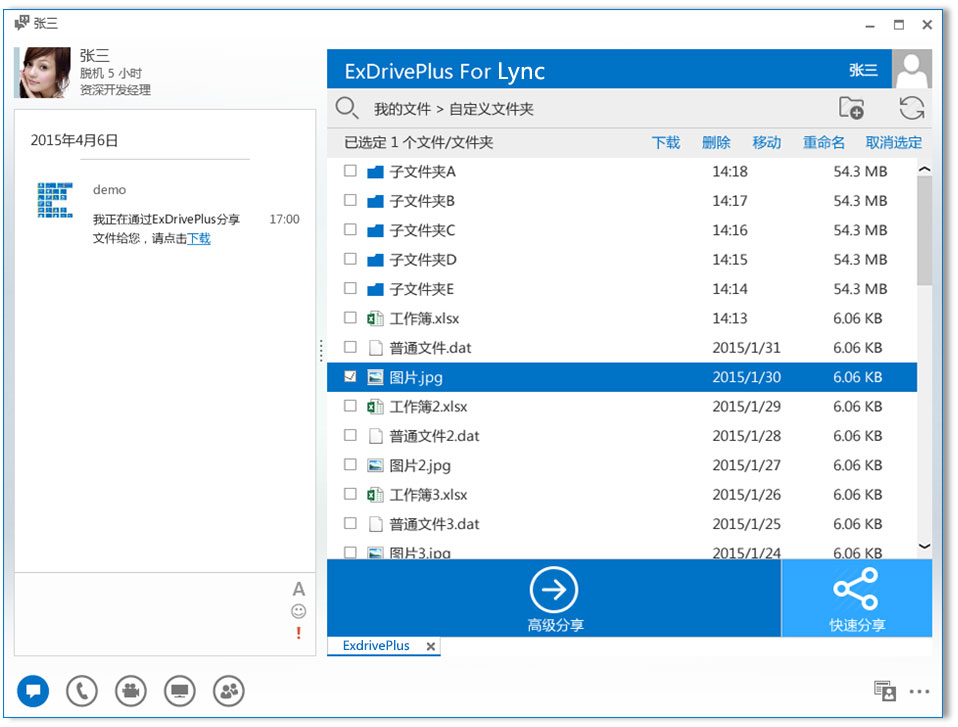Check the box for 普通文件.dat
This screenshot has width=958, height=727.
pyautogui.click(x=350, y=347)
